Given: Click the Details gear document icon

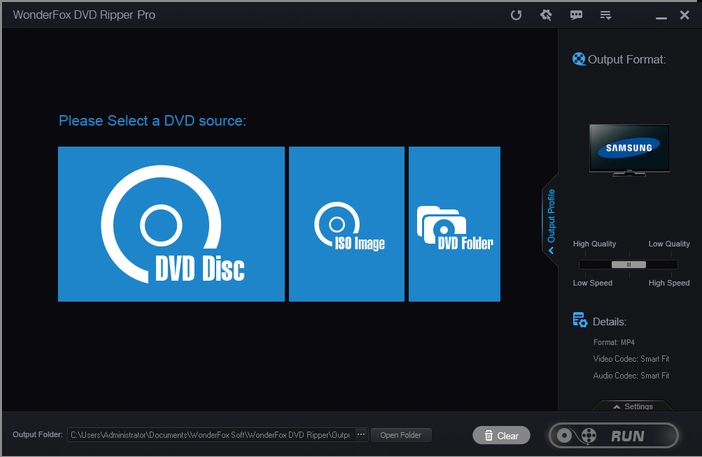Looking at the screenshot, I should (x=580, y=320).
